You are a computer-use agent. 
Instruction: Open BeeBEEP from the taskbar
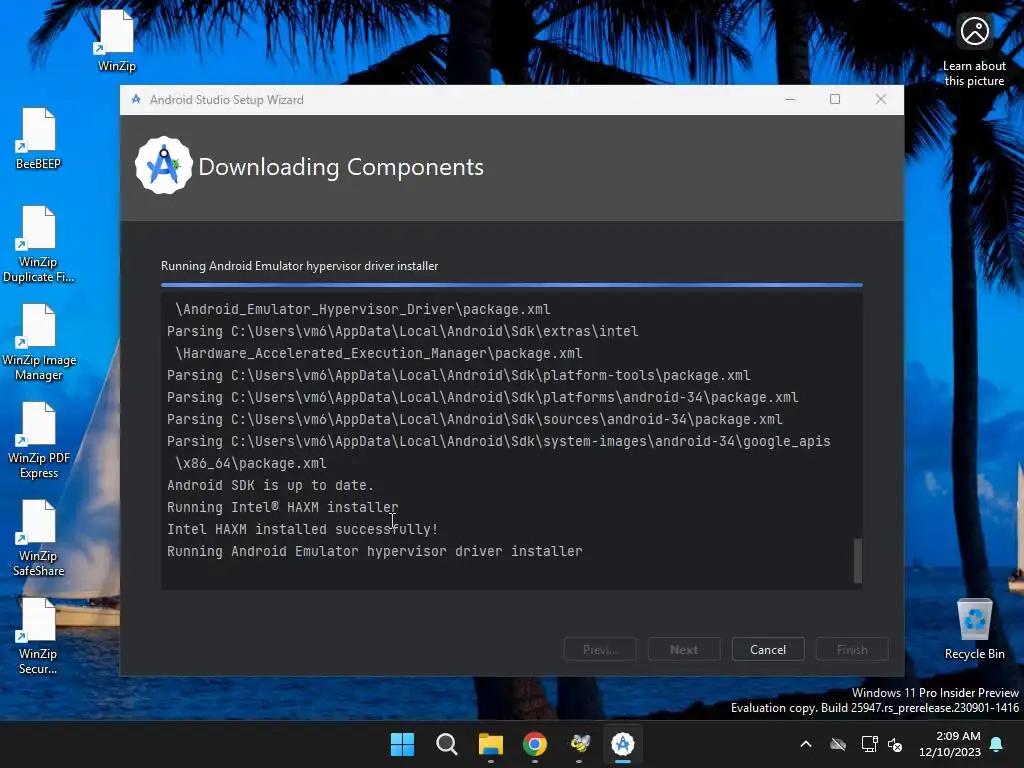pos(579,744)
